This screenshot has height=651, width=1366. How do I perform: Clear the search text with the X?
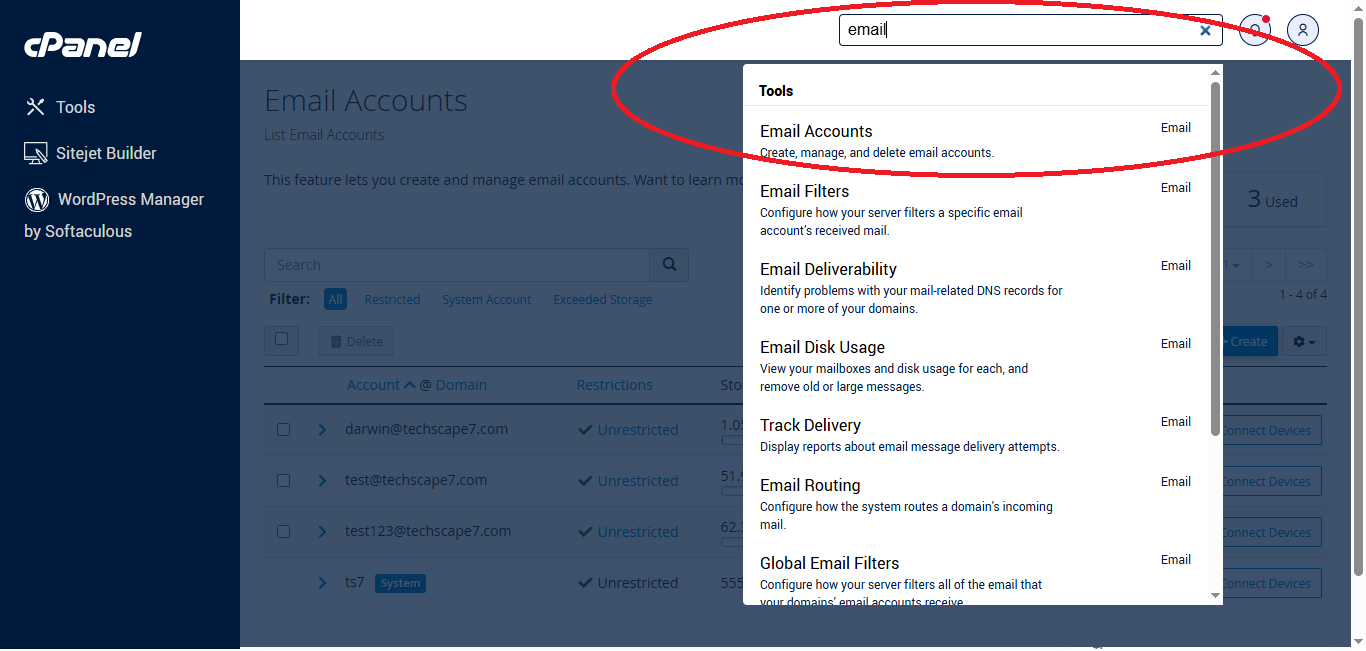coord(1205,30)
